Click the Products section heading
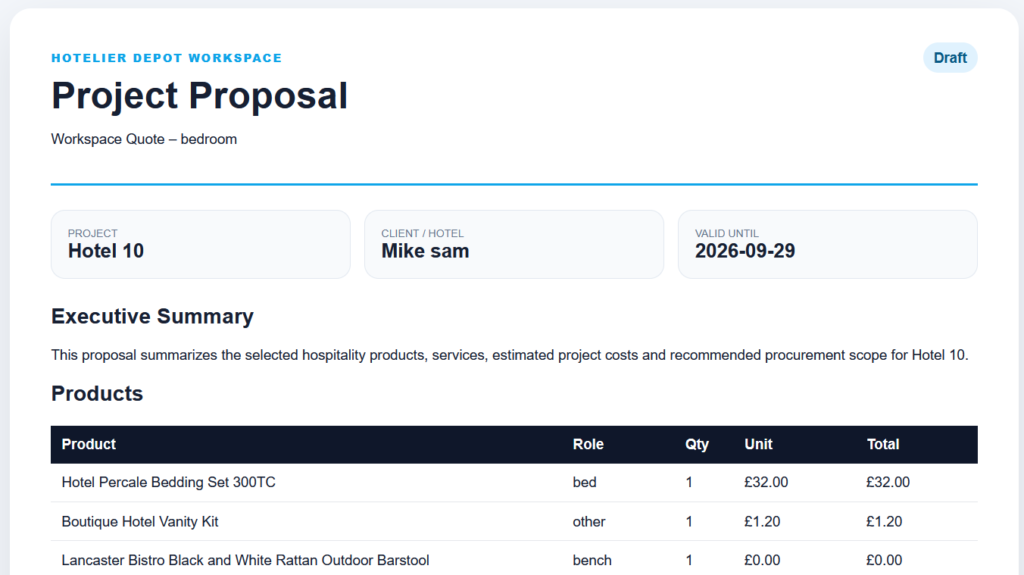This screenshot has width=1024, height=575. (97, 393)
